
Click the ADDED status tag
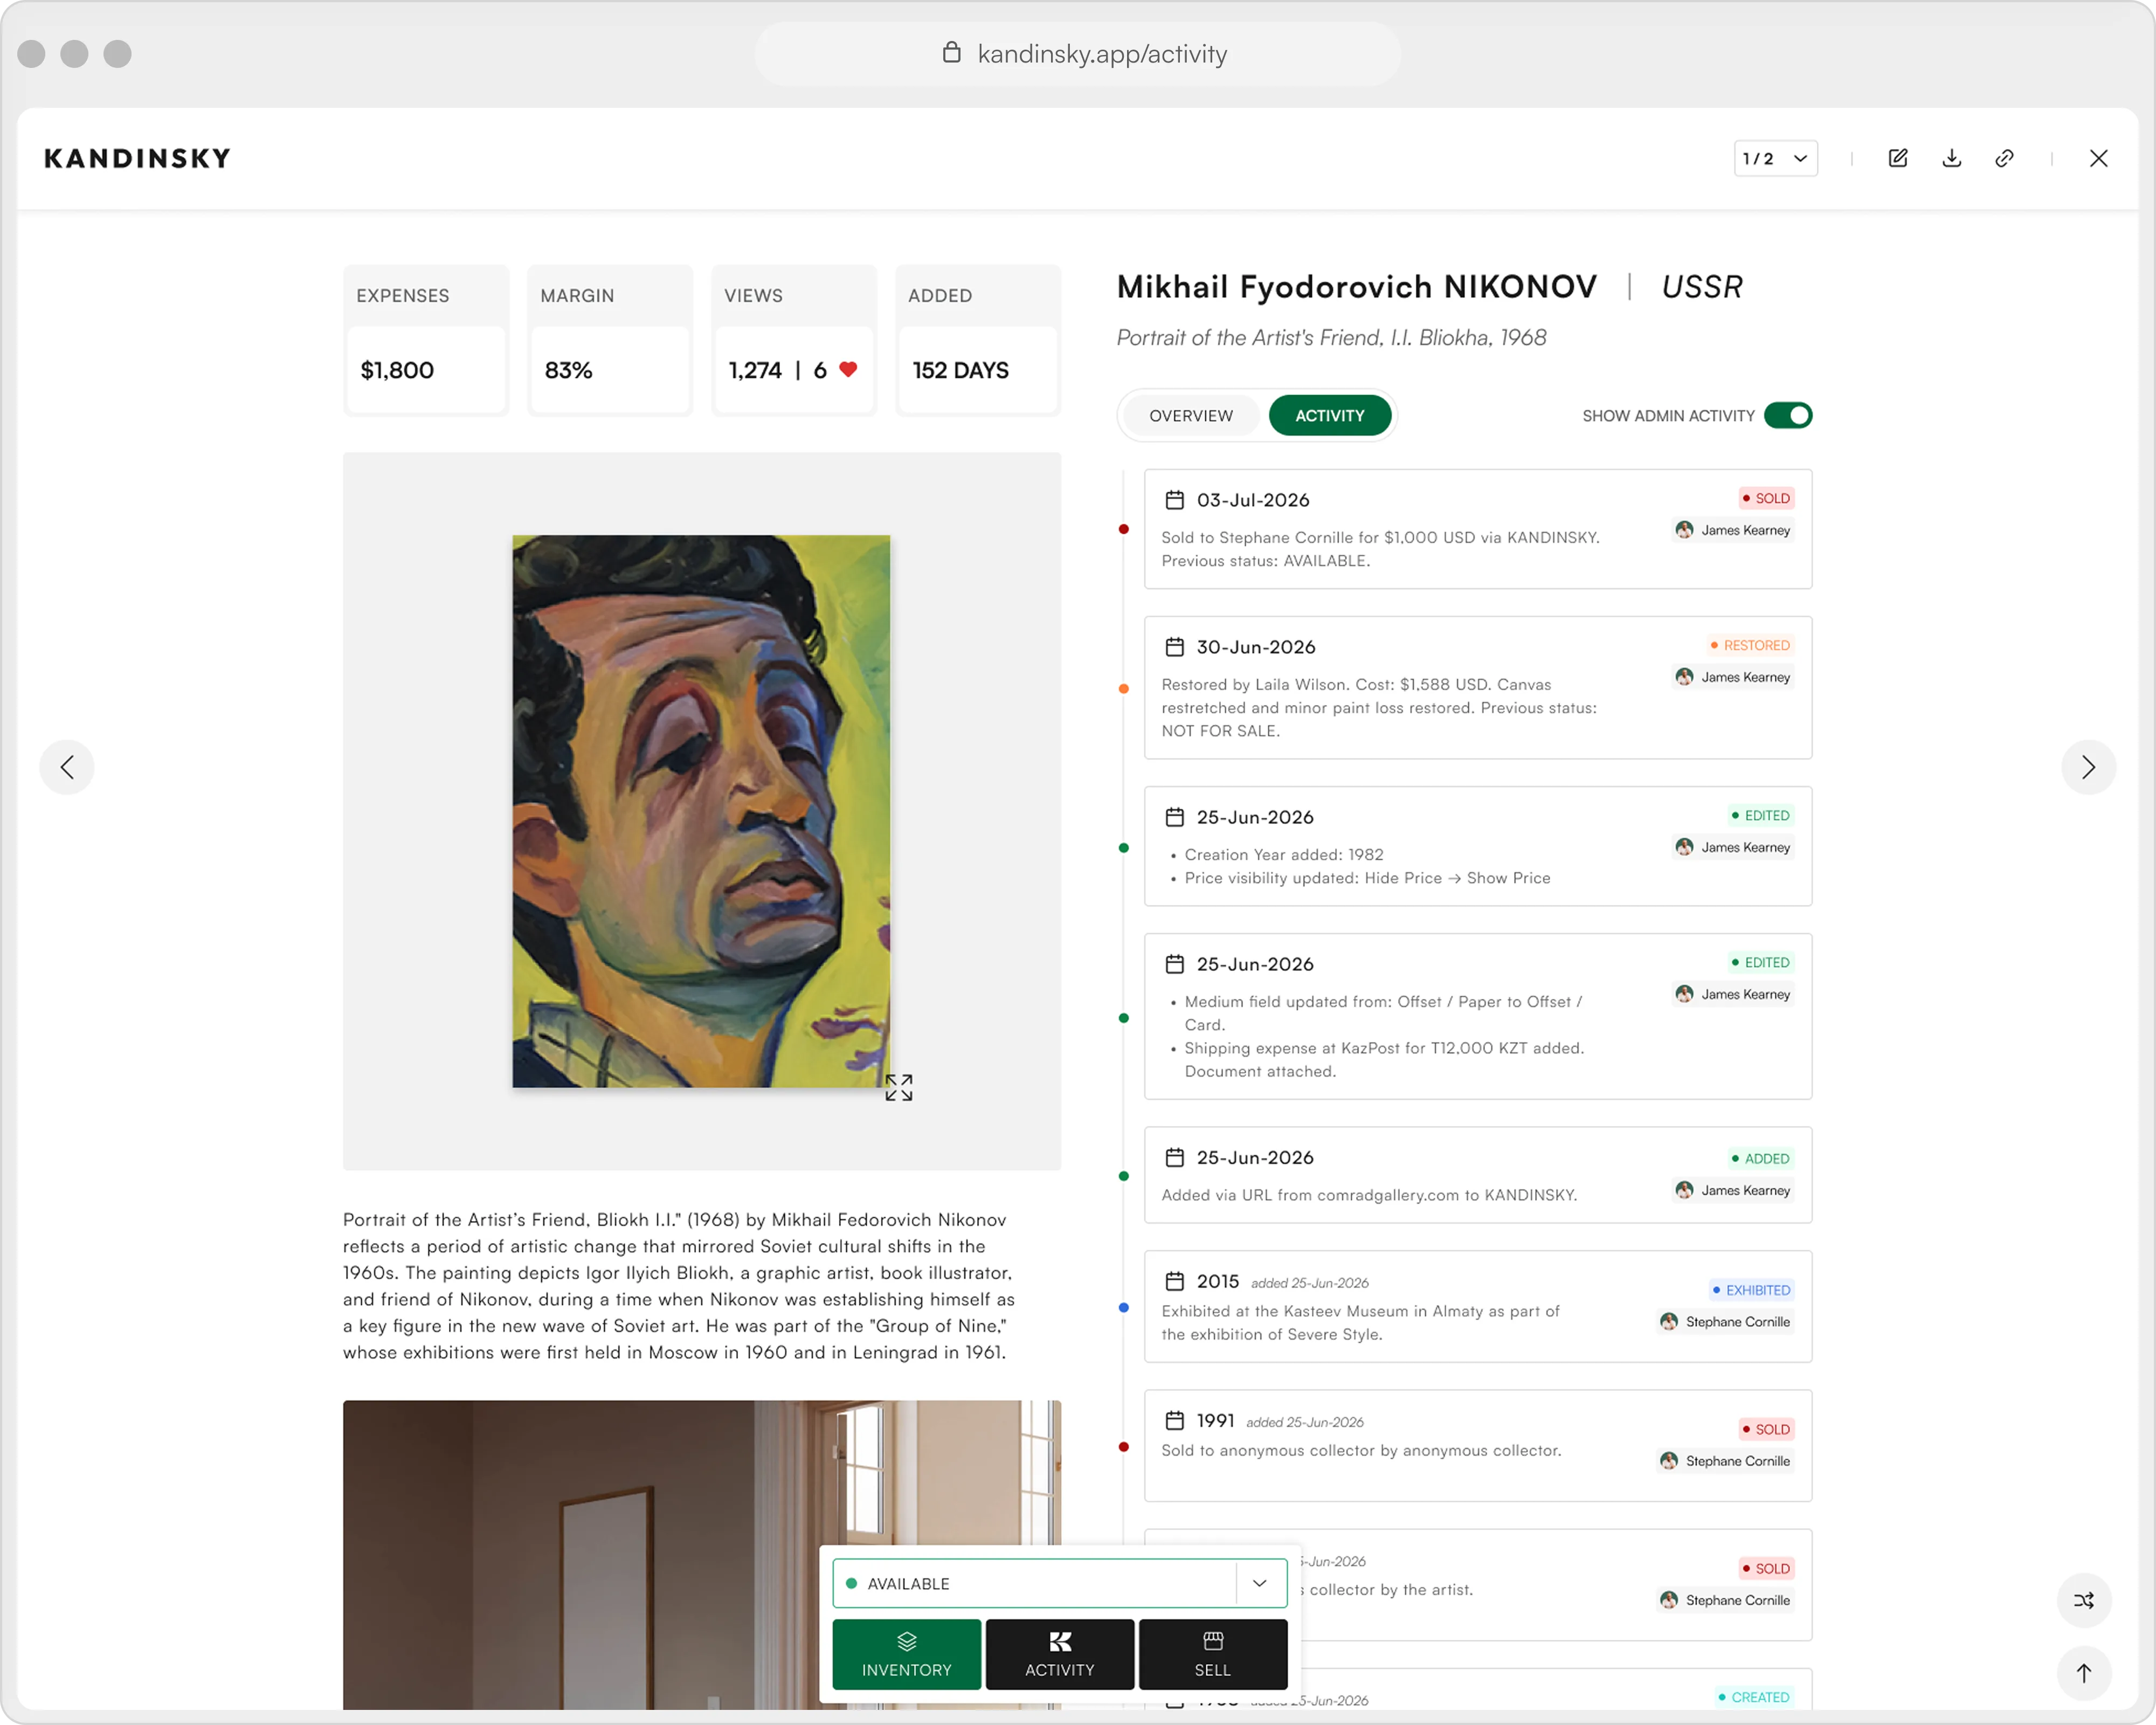[x=1761, y=1158]
